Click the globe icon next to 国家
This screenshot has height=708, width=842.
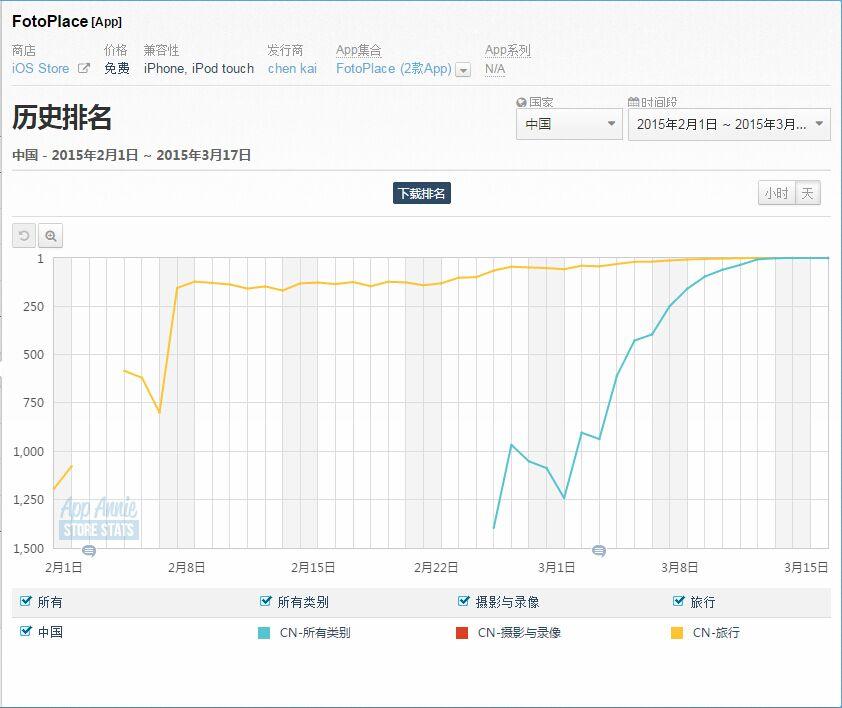[521, 102]
